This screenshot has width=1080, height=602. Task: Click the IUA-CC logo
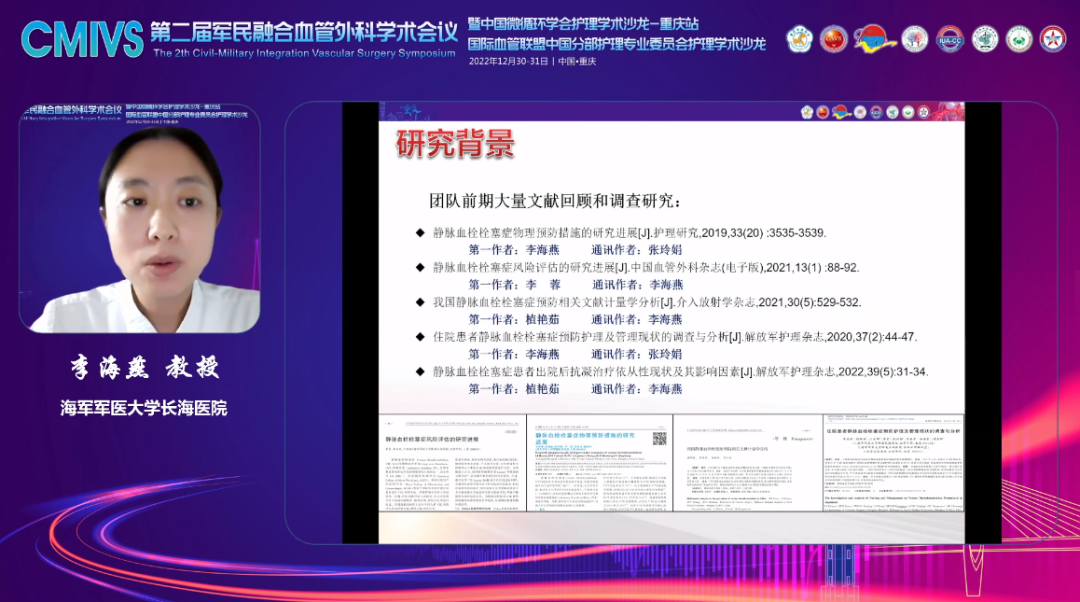pos(950,40)
